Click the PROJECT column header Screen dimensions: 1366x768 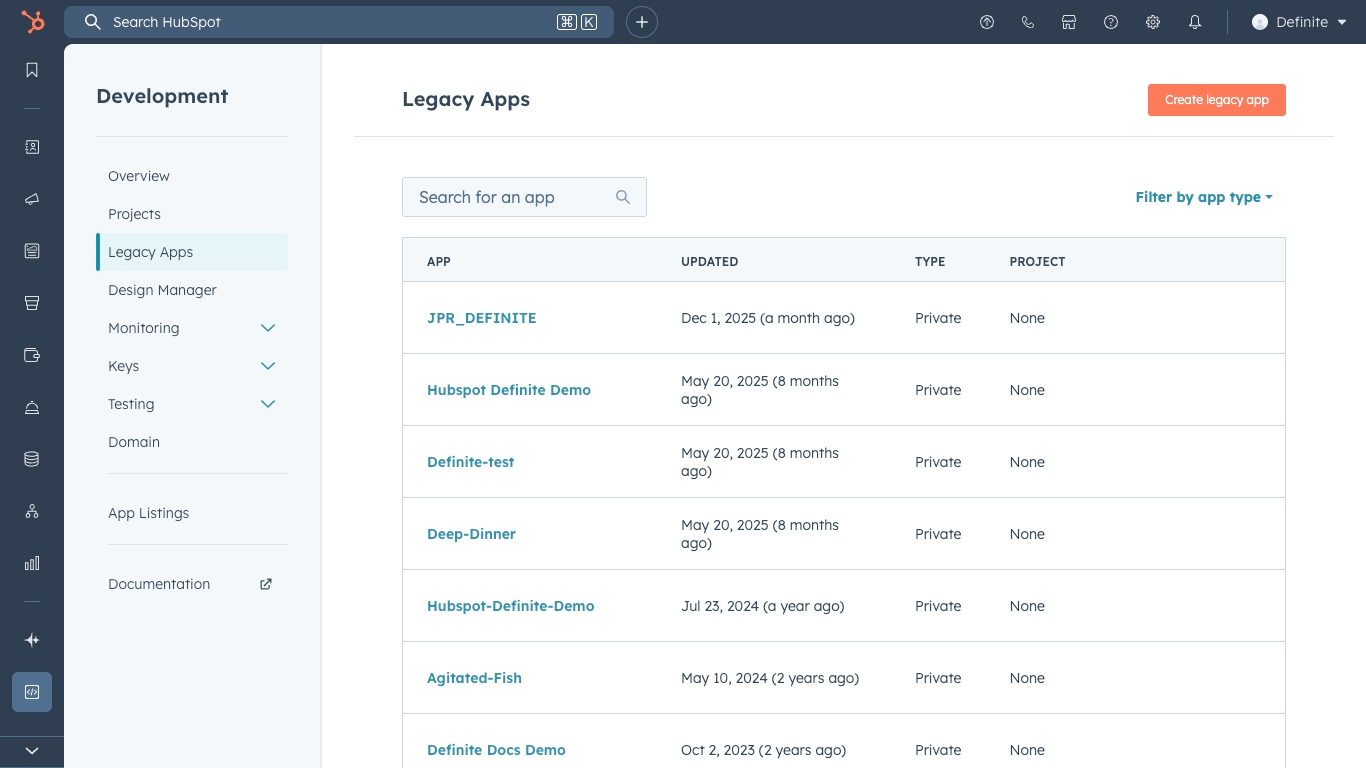[x=1037, y=262]
